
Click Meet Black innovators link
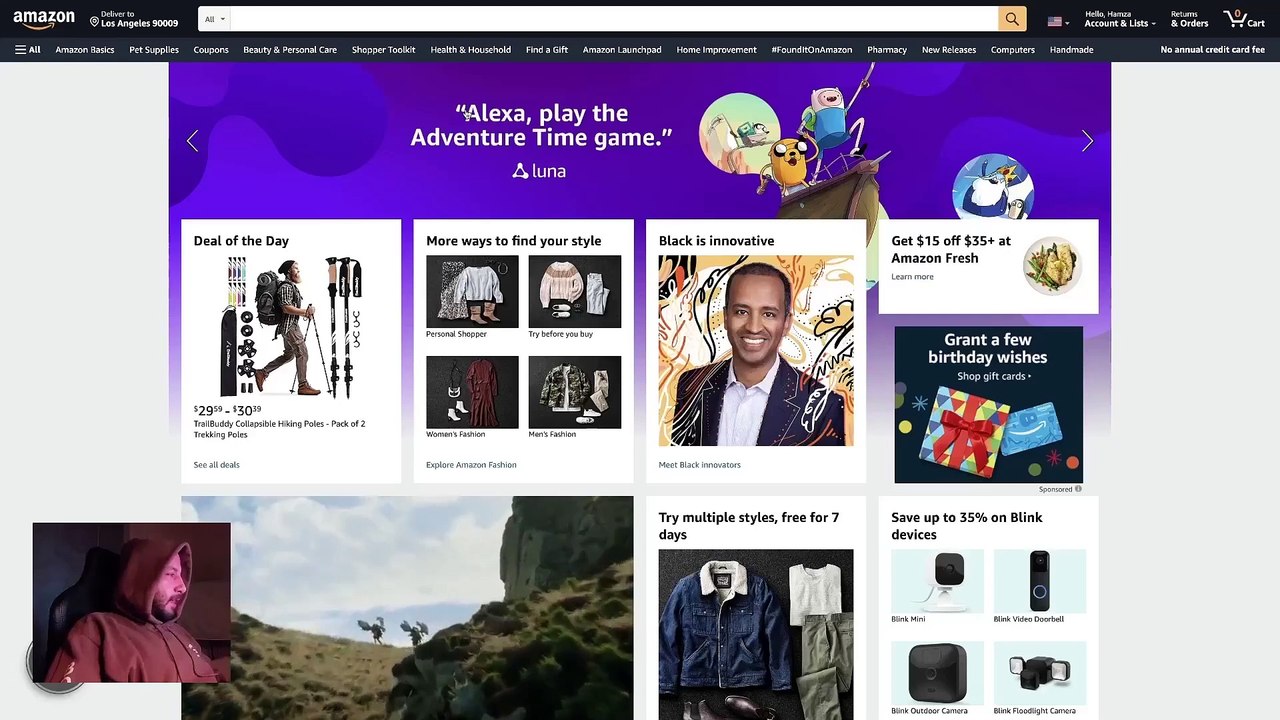click(700, 465)
